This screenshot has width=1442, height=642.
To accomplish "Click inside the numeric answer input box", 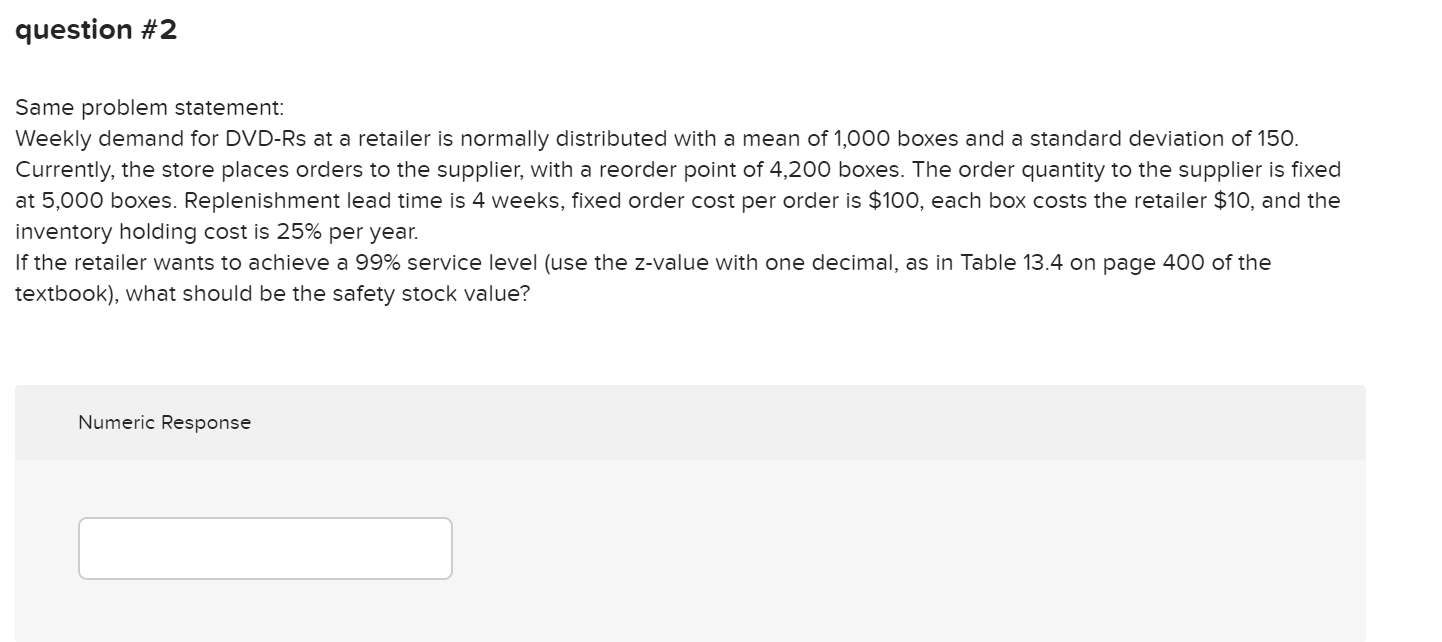I will pos(263,548).
